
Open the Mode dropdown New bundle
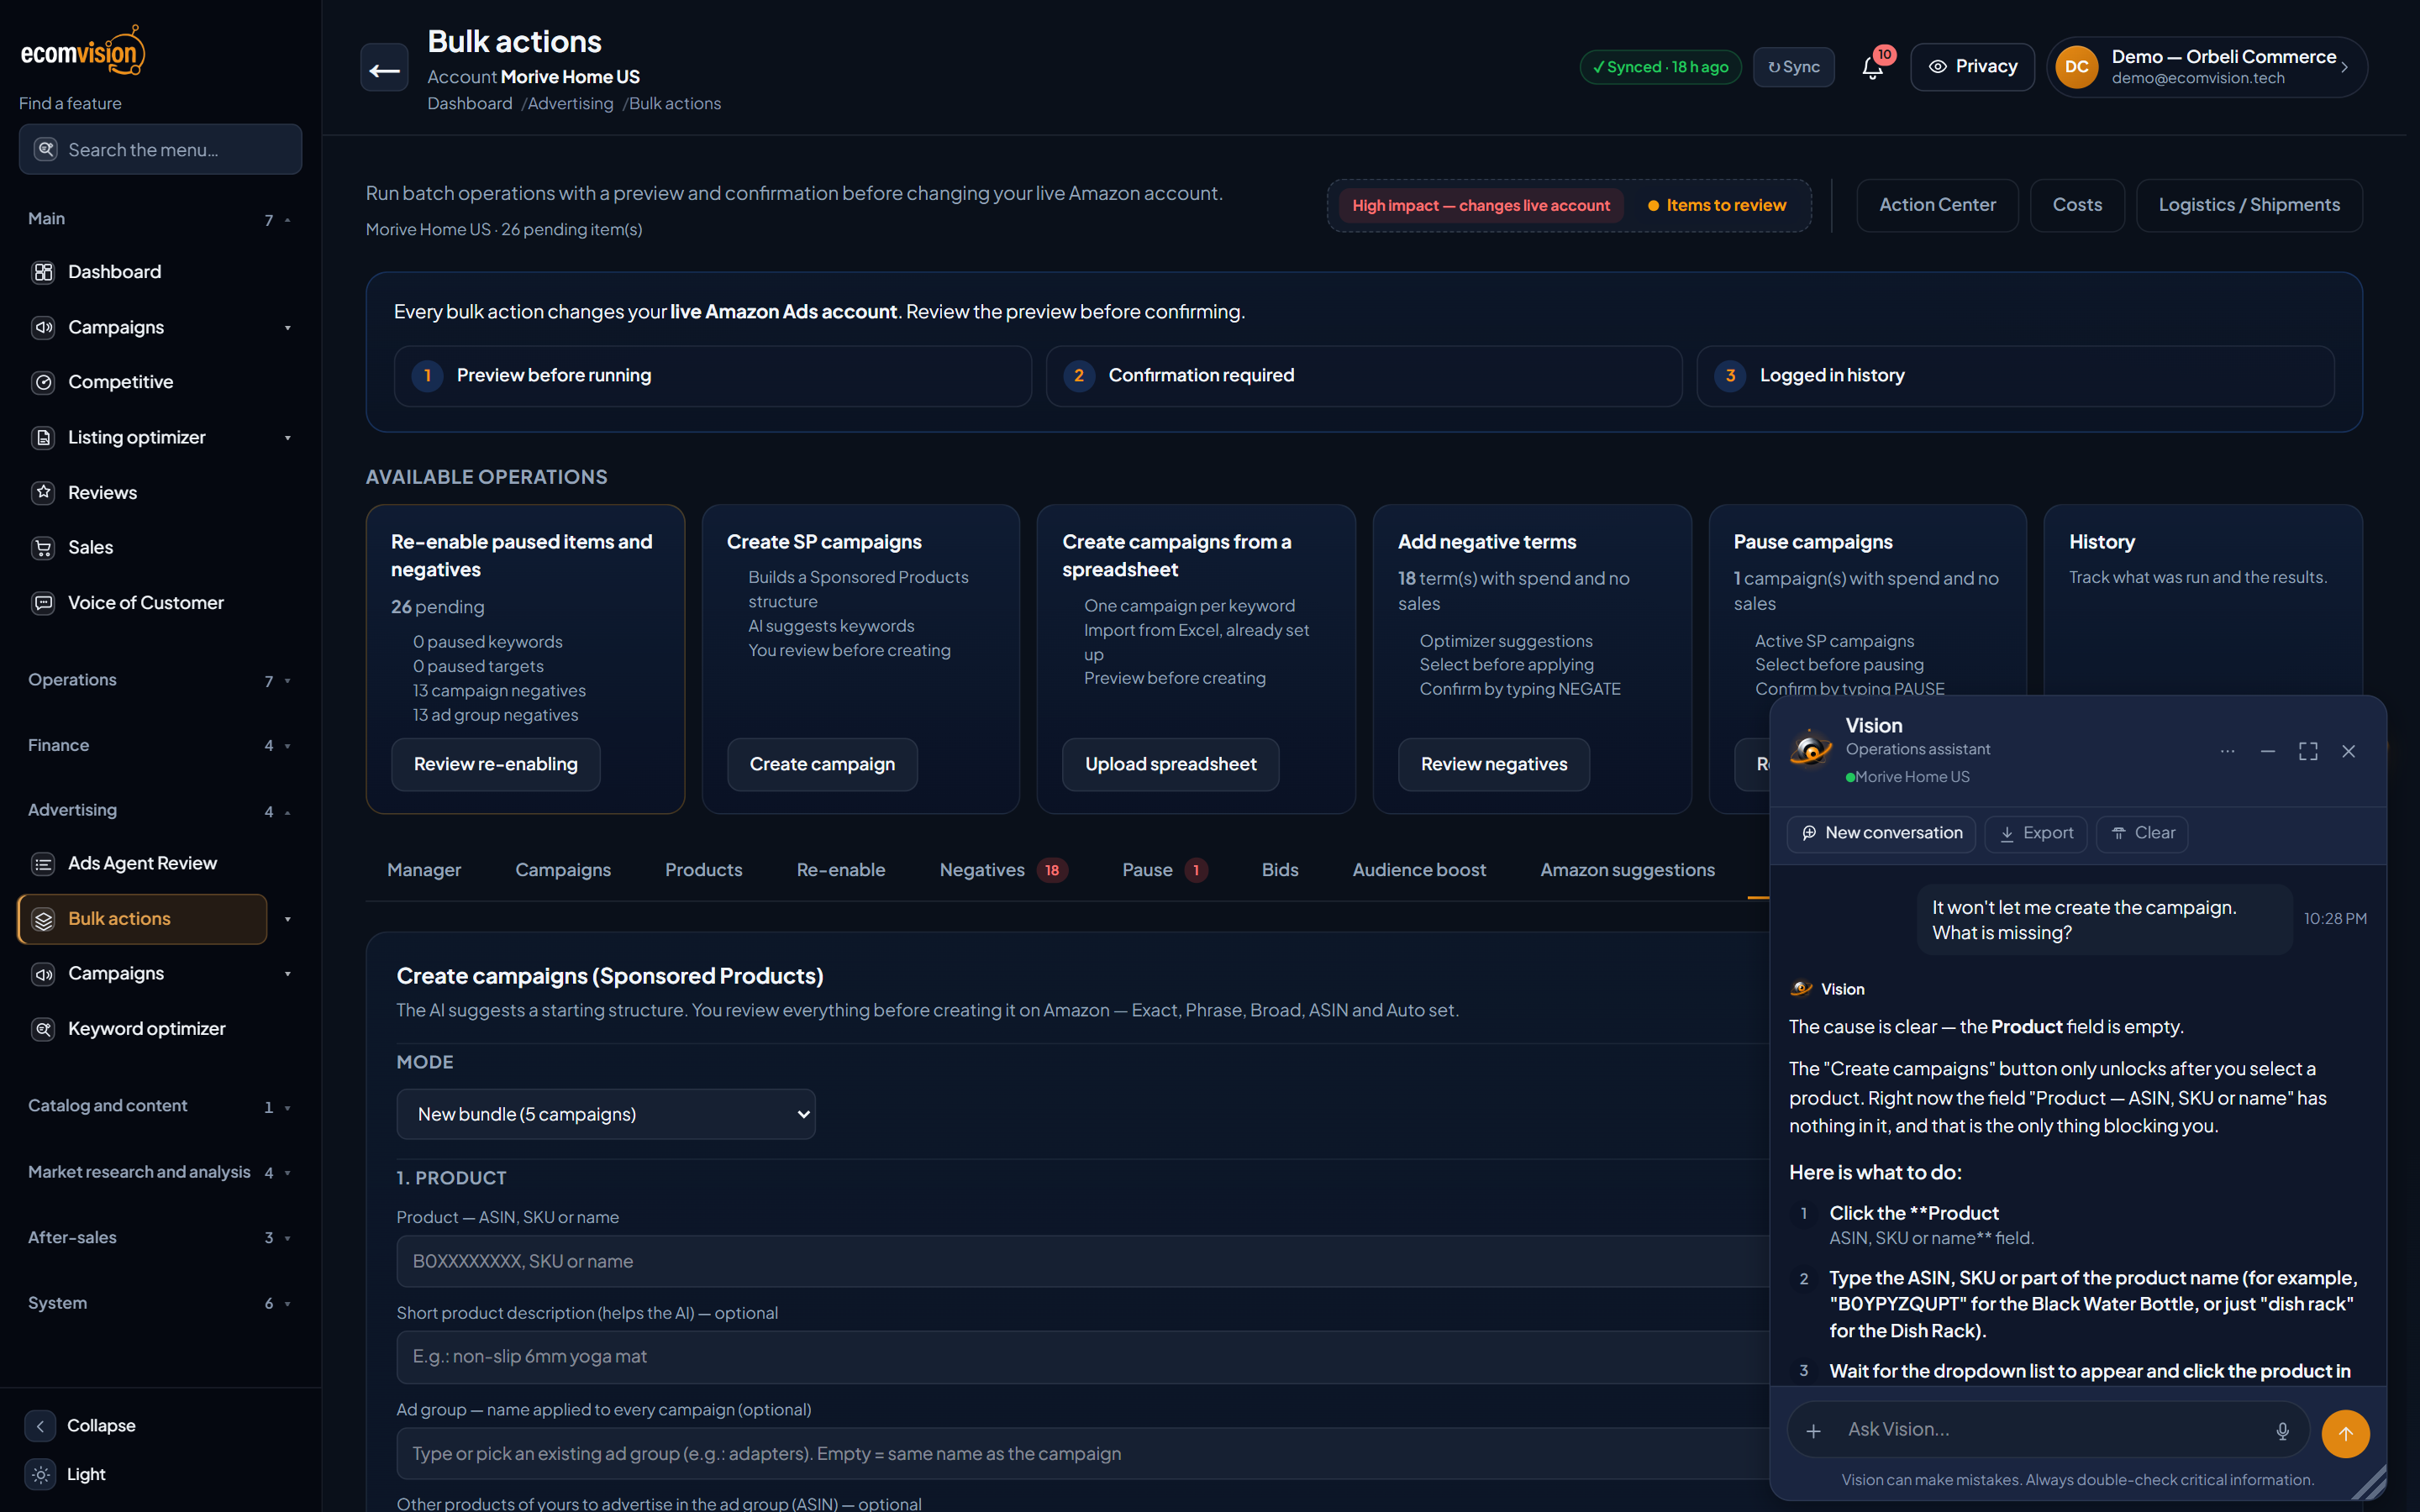coord(606,1114)
